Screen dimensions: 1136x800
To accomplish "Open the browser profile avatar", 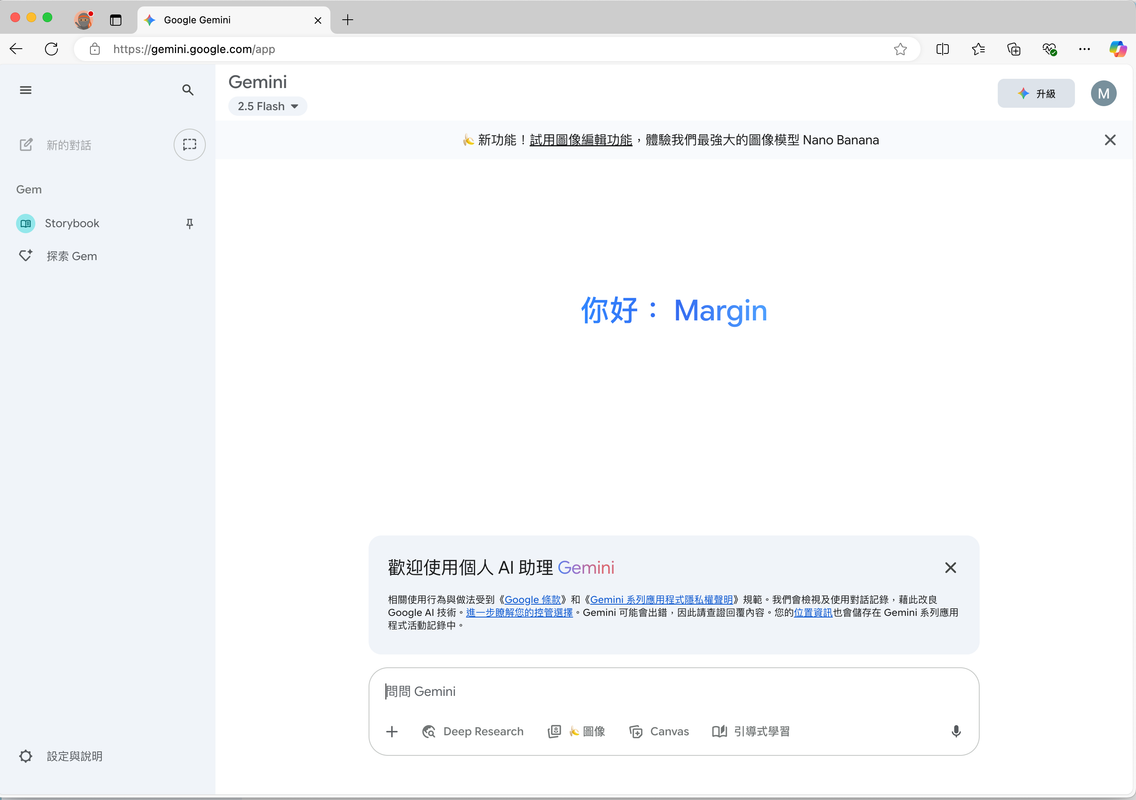I will coord(83,20).
